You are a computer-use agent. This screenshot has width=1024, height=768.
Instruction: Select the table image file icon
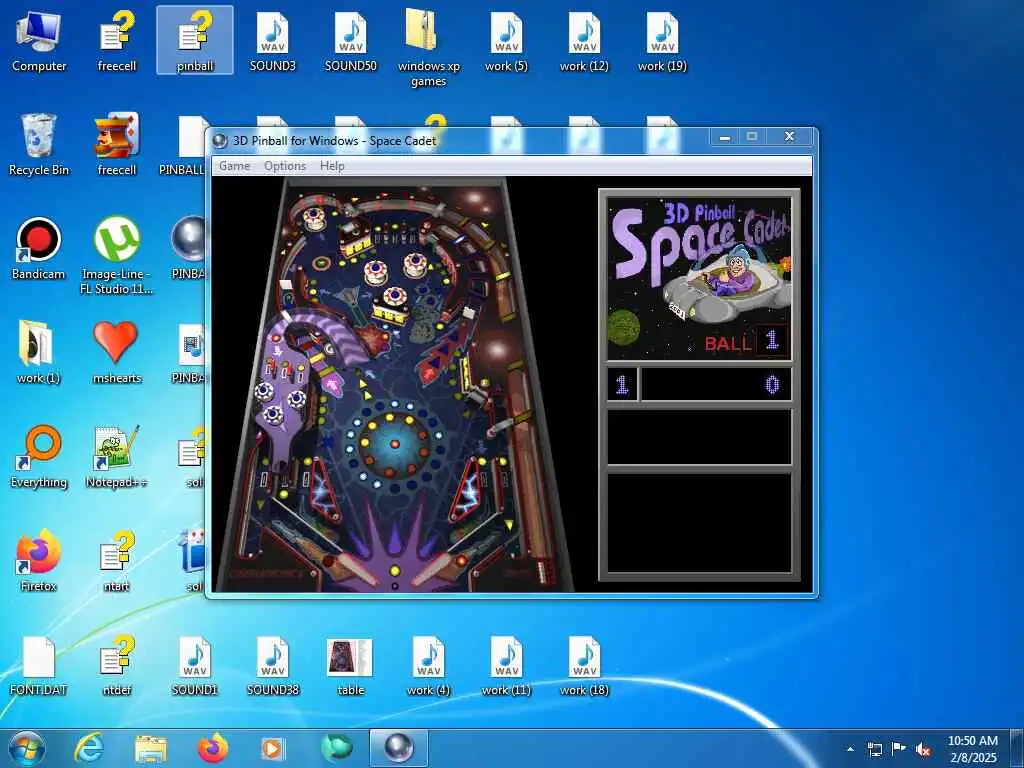click(x=351, y=665)
